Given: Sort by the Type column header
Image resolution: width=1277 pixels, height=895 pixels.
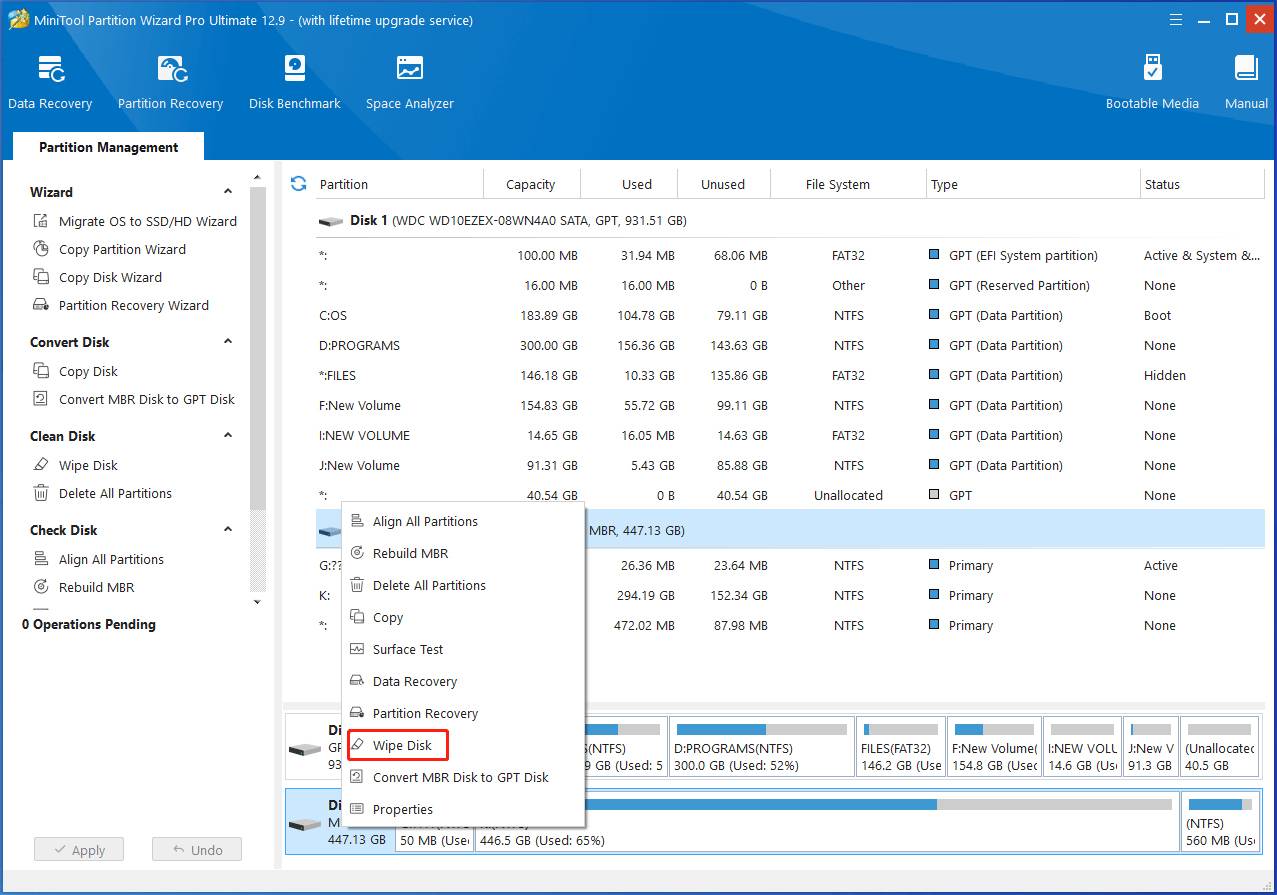Looking at the screenshot, I should pyautogui.click(x=1033, y=184).
